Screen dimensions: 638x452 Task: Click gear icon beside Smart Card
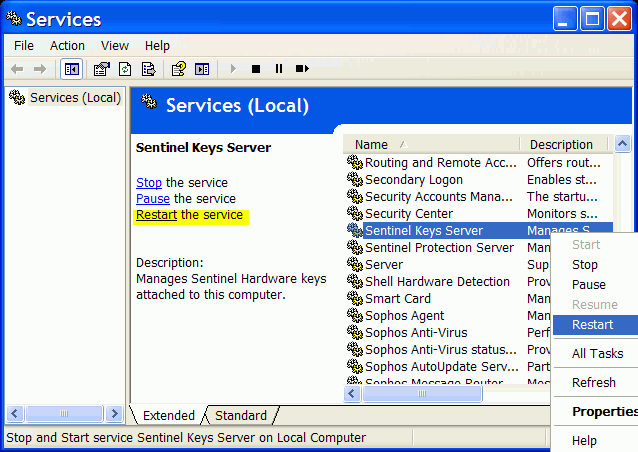pos(355,299)
